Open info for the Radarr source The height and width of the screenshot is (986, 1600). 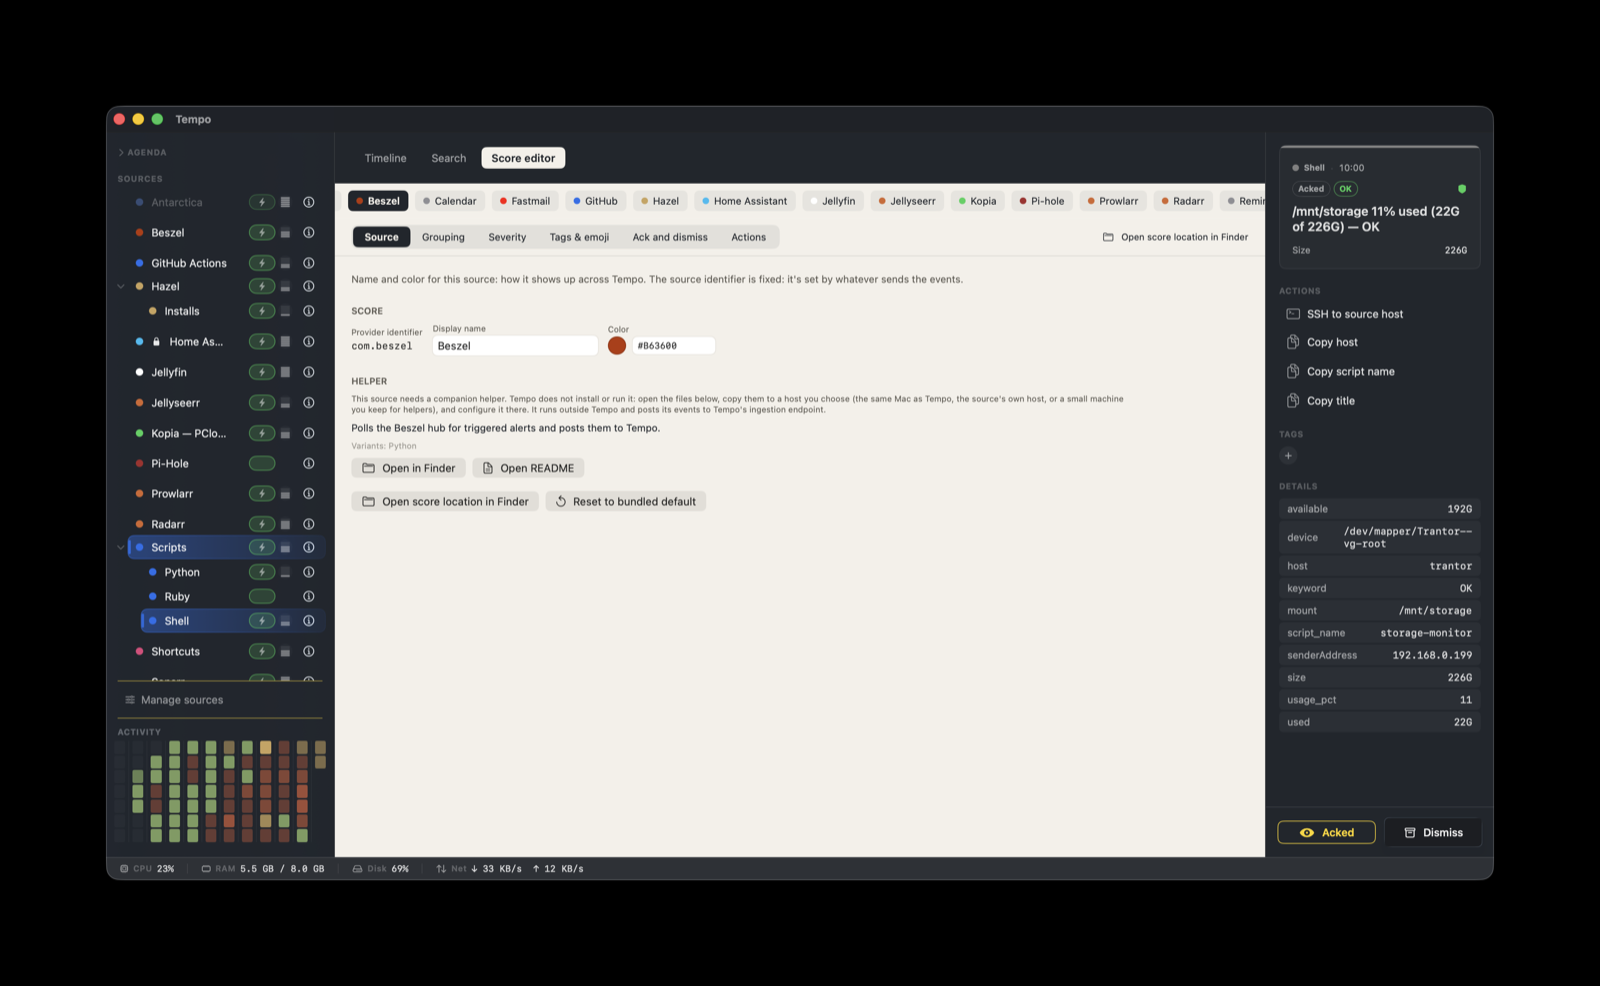pyautogui.click(x=309, y=524)
